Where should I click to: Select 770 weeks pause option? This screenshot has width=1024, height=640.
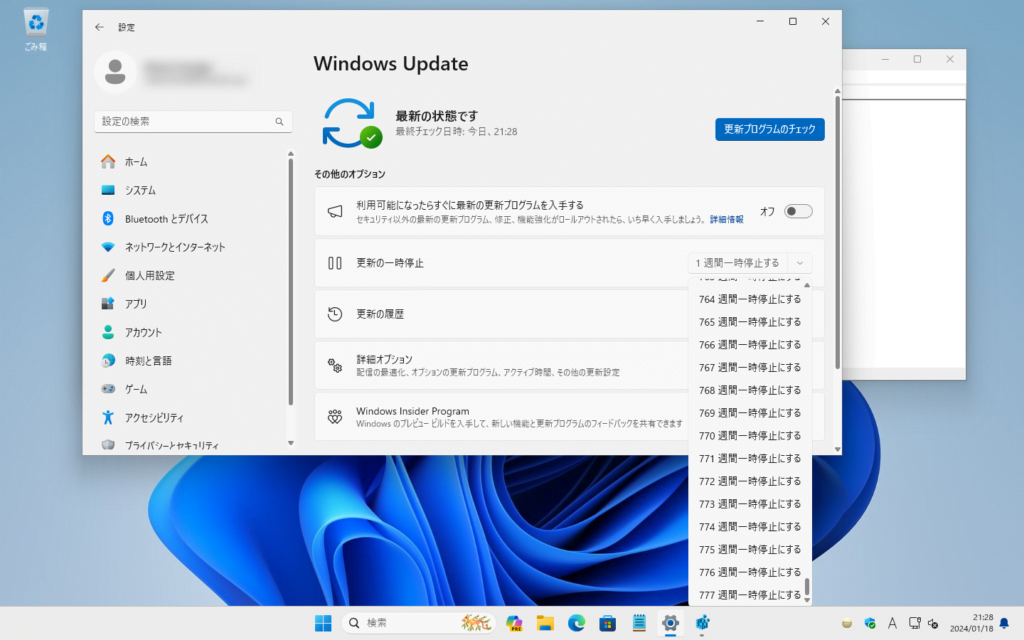(x=750, y=436)
